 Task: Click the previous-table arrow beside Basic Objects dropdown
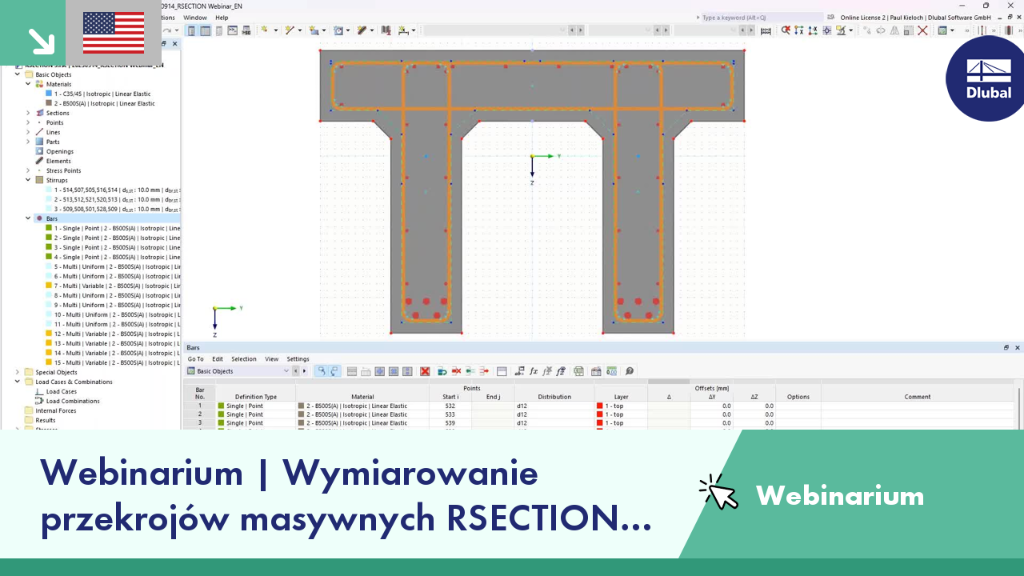[296, 371]
